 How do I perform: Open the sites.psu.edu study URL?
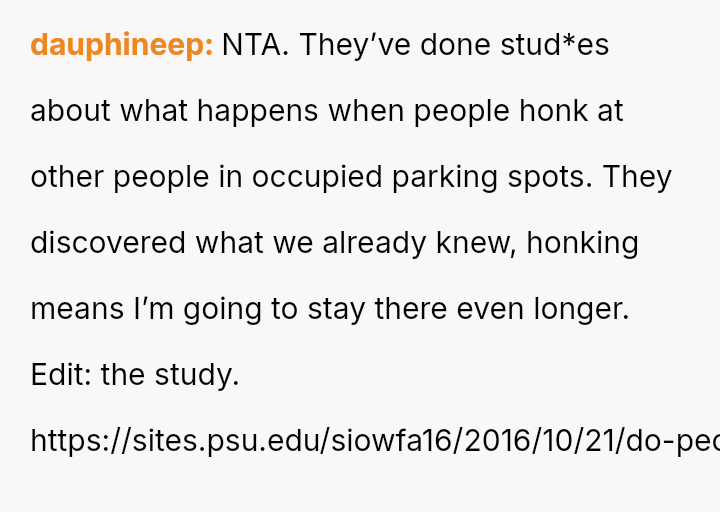click(x=374, y=441)
